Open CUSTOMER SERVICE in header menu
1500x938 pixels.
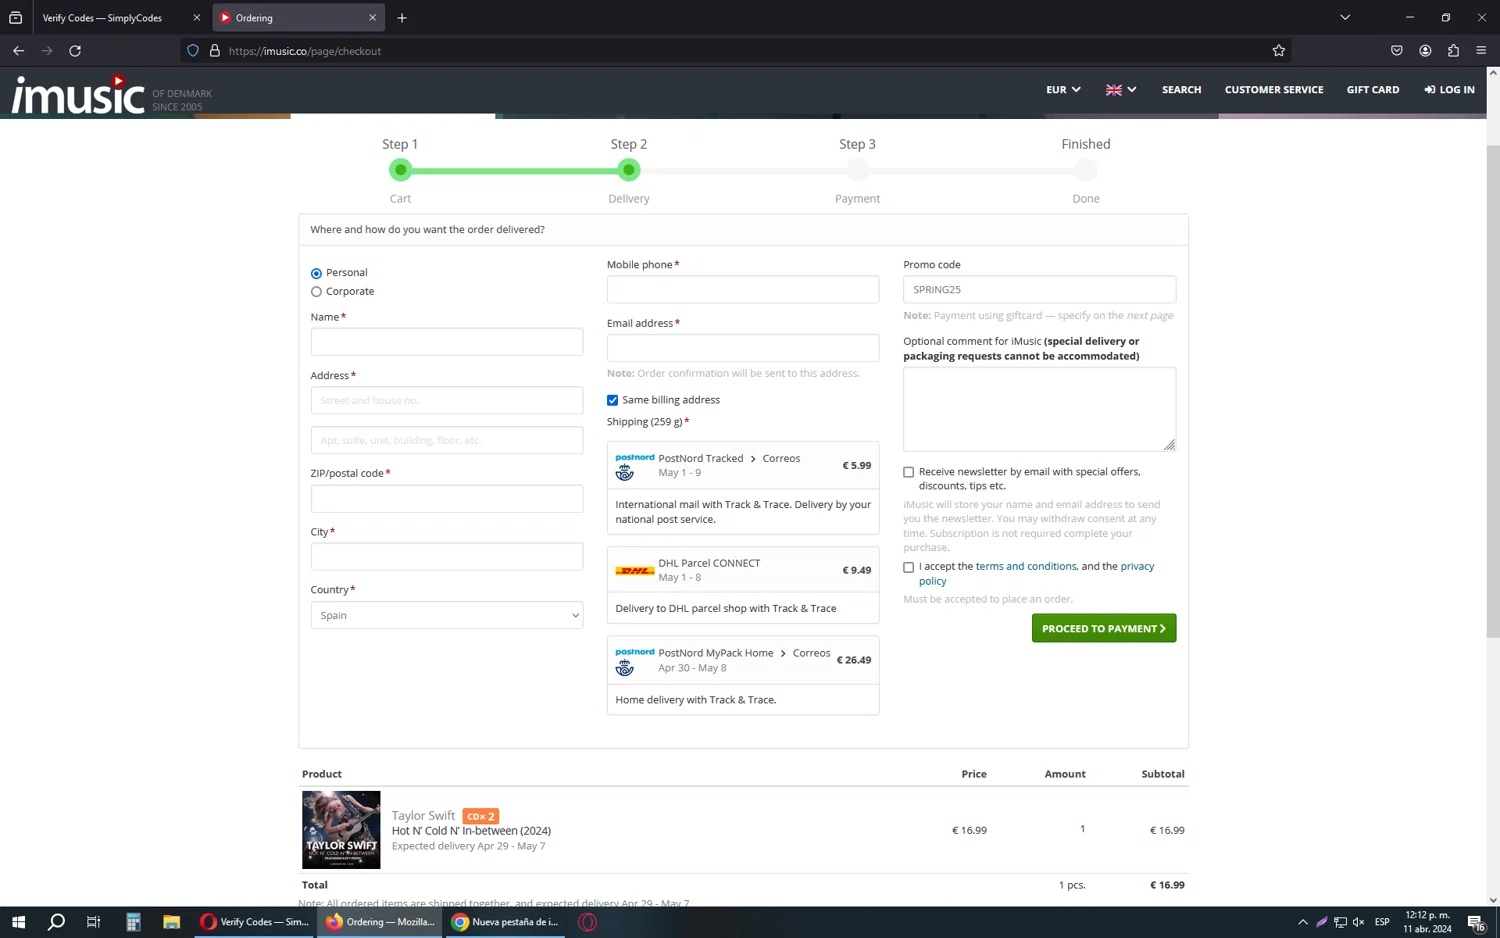pos(1274,90)
